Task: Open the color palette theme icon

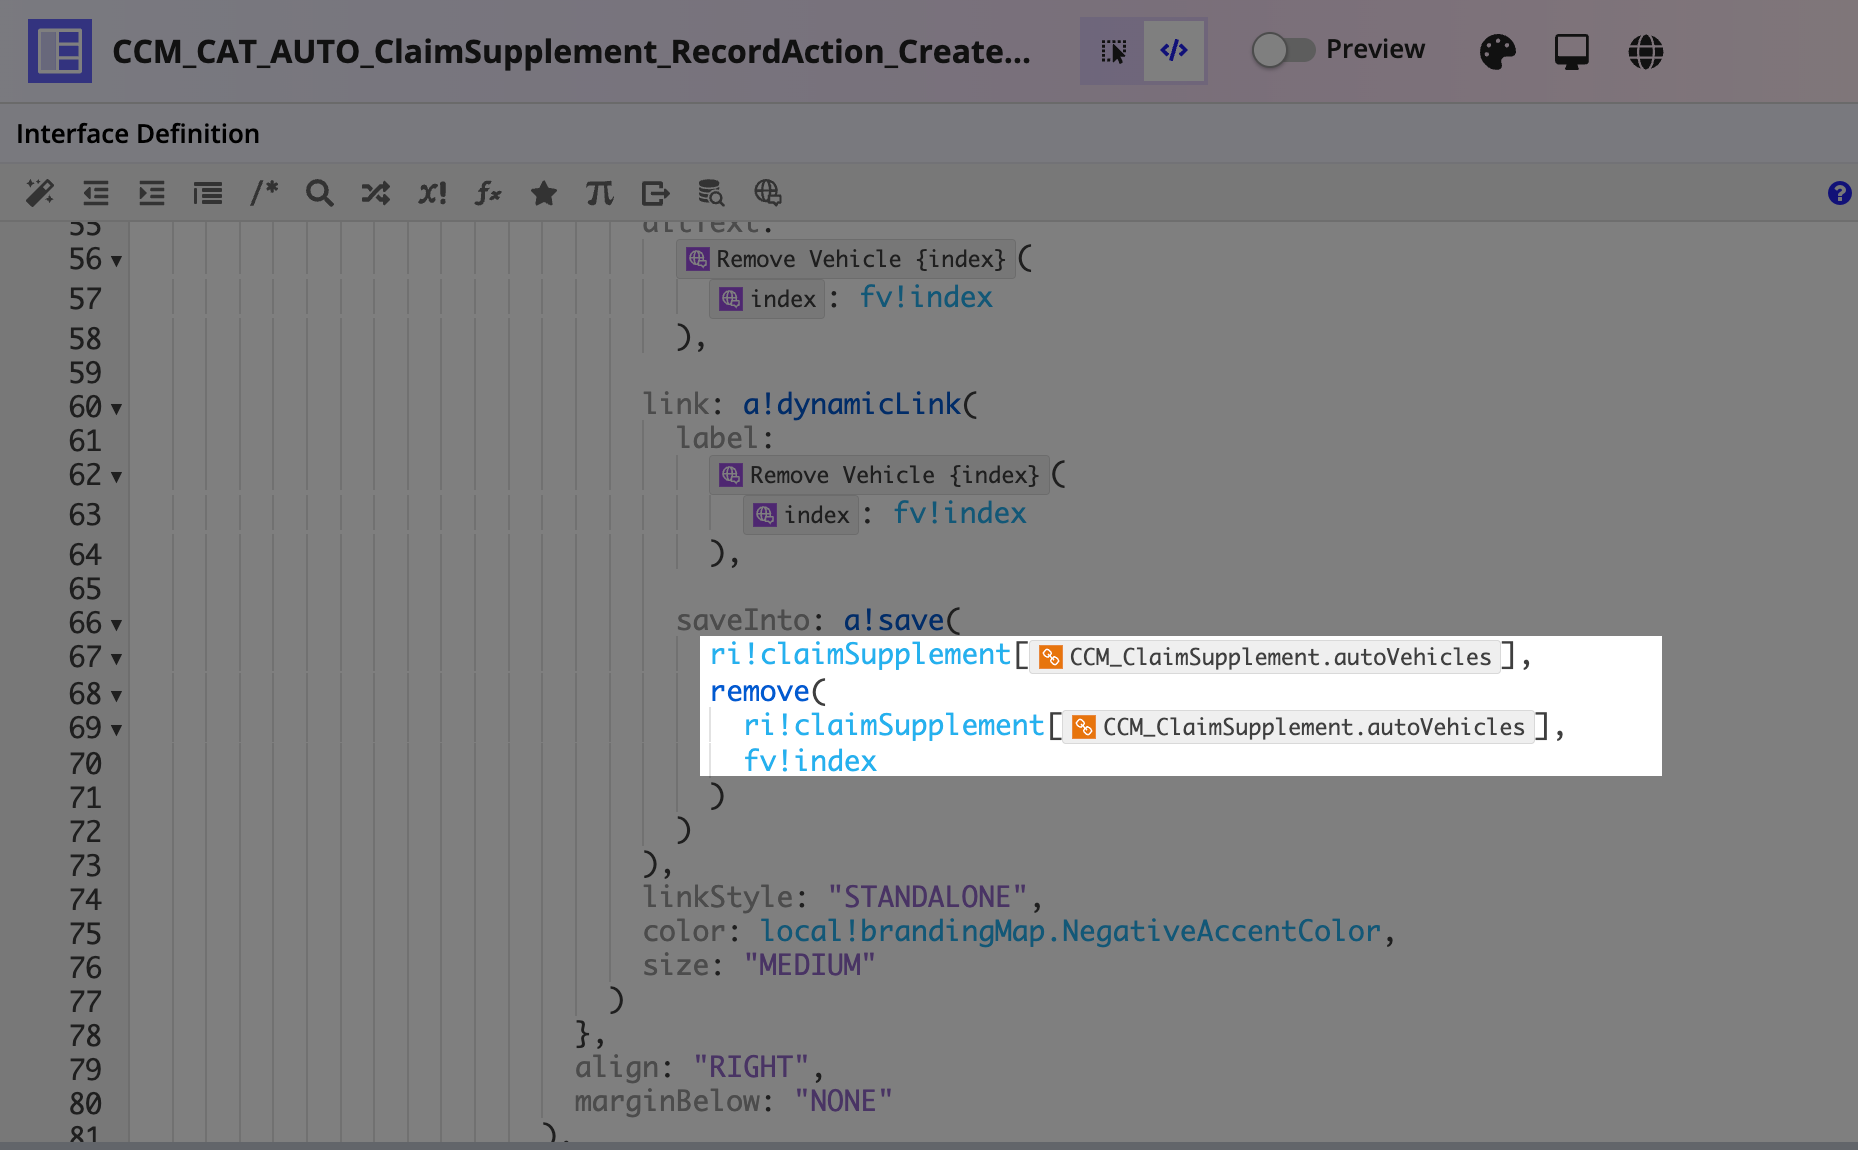Action: pyautogui.click(x=1497, y=51)
